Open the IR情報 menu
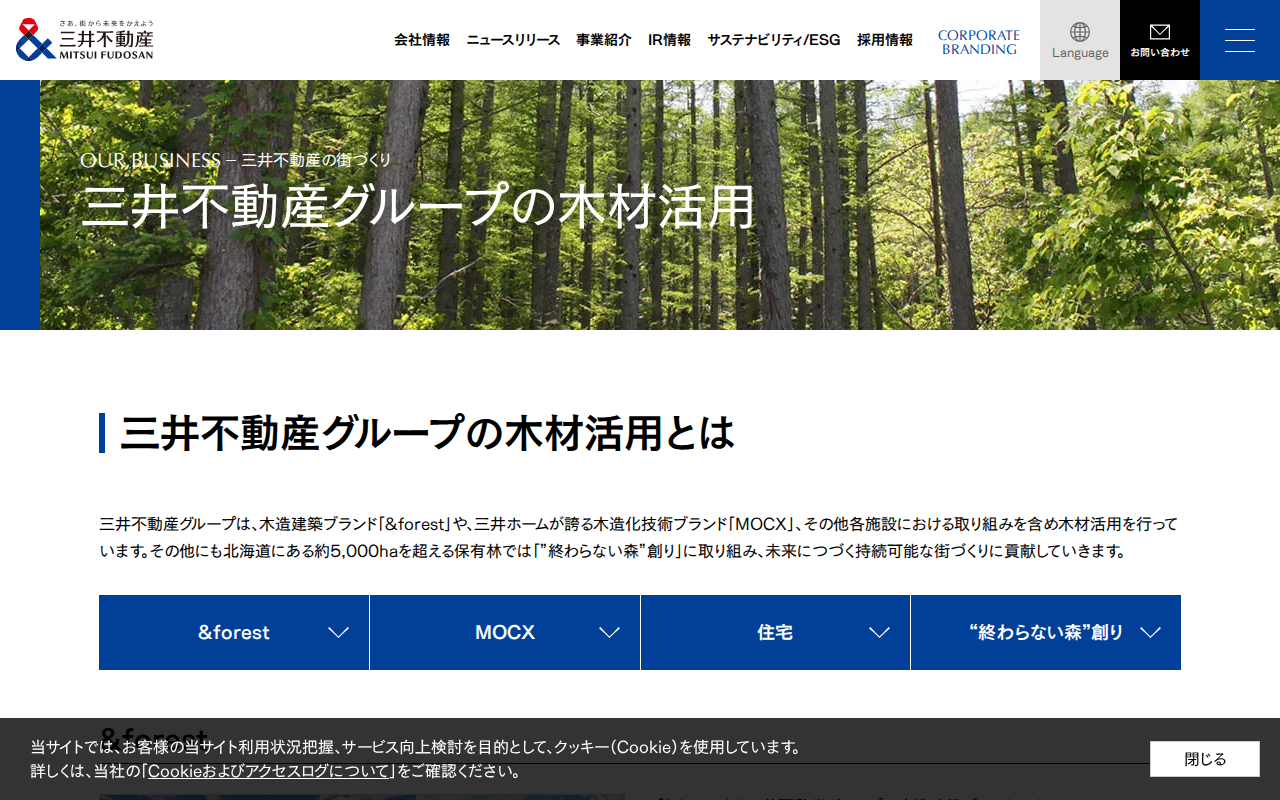This screenshot has width=1280, height=800. tap(669, 40)
